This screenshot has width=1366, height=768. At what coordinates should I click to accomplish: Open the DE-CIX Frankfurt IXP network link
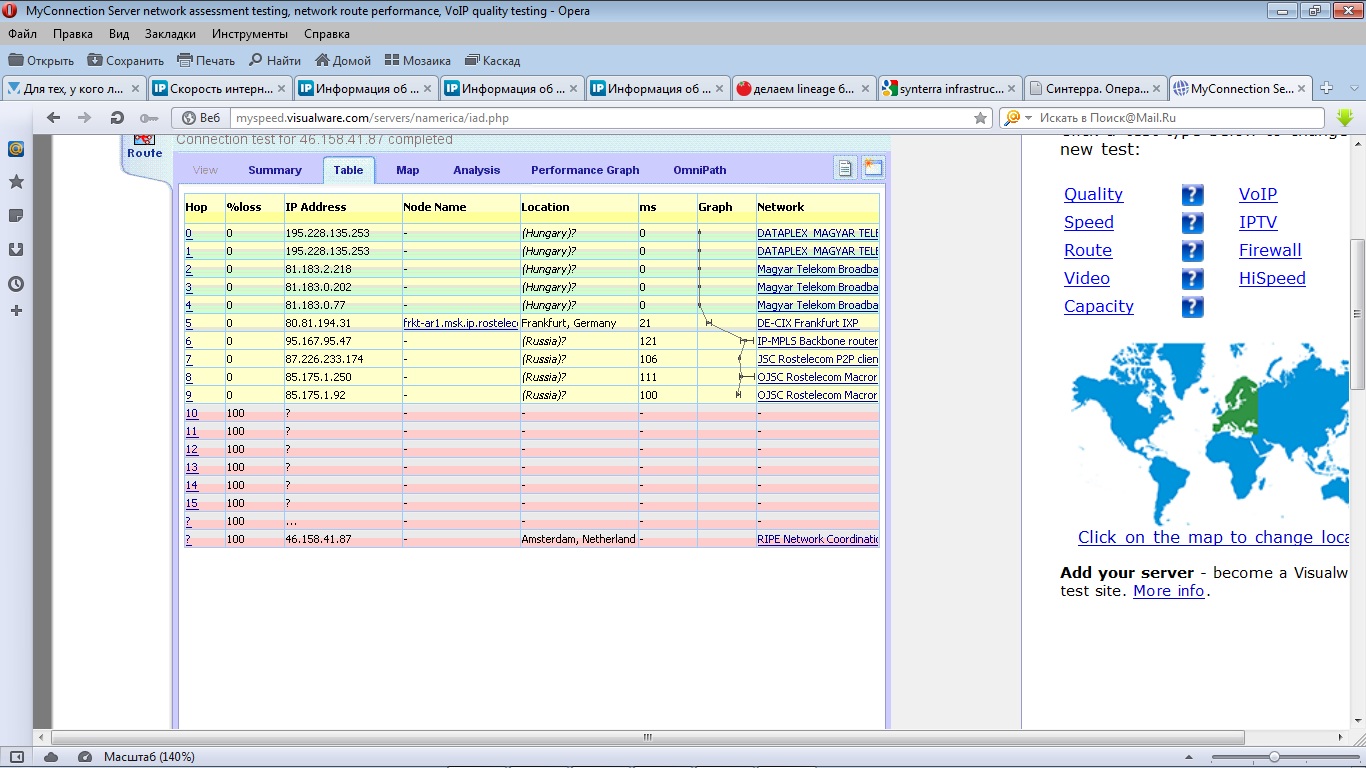pos(808,323)
